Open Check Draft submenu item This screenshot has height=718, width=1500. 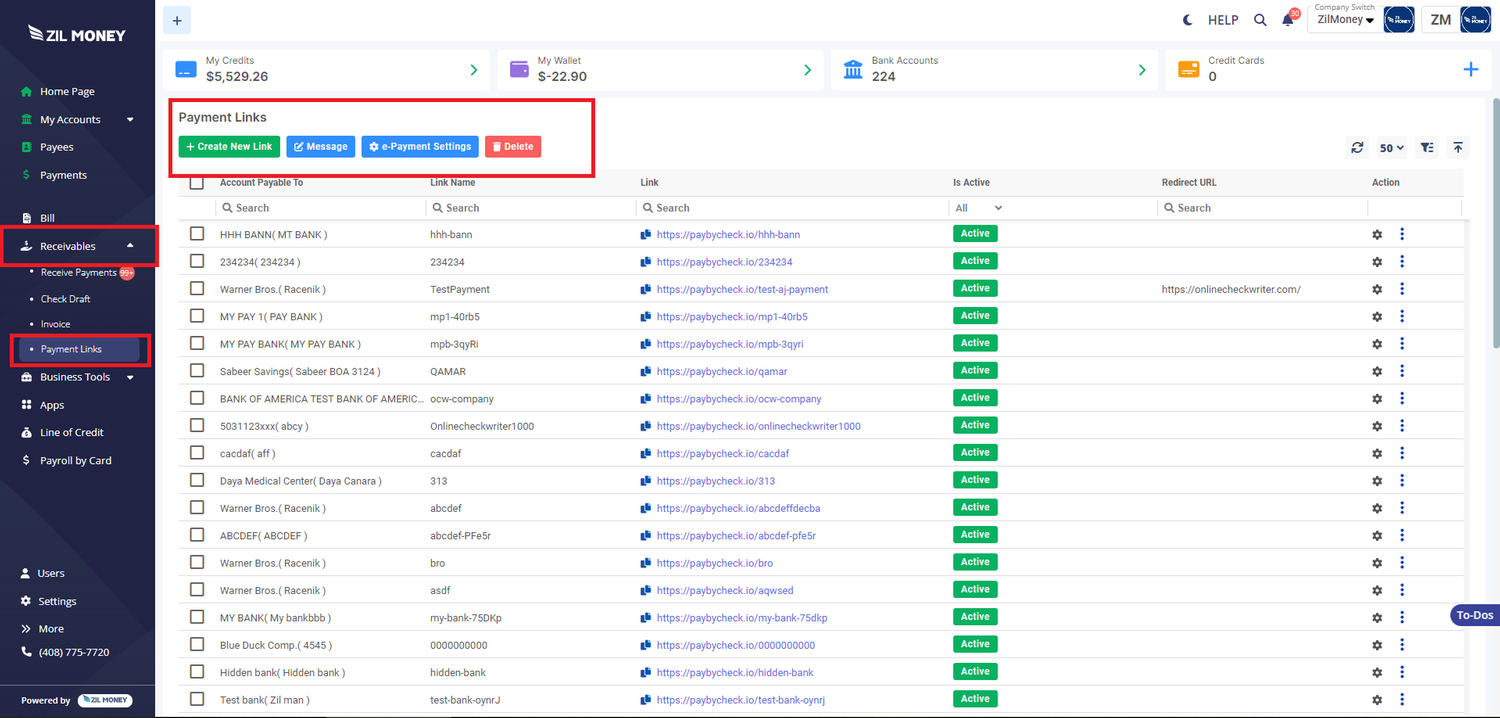pyautogui.click(x=66, y=299)
